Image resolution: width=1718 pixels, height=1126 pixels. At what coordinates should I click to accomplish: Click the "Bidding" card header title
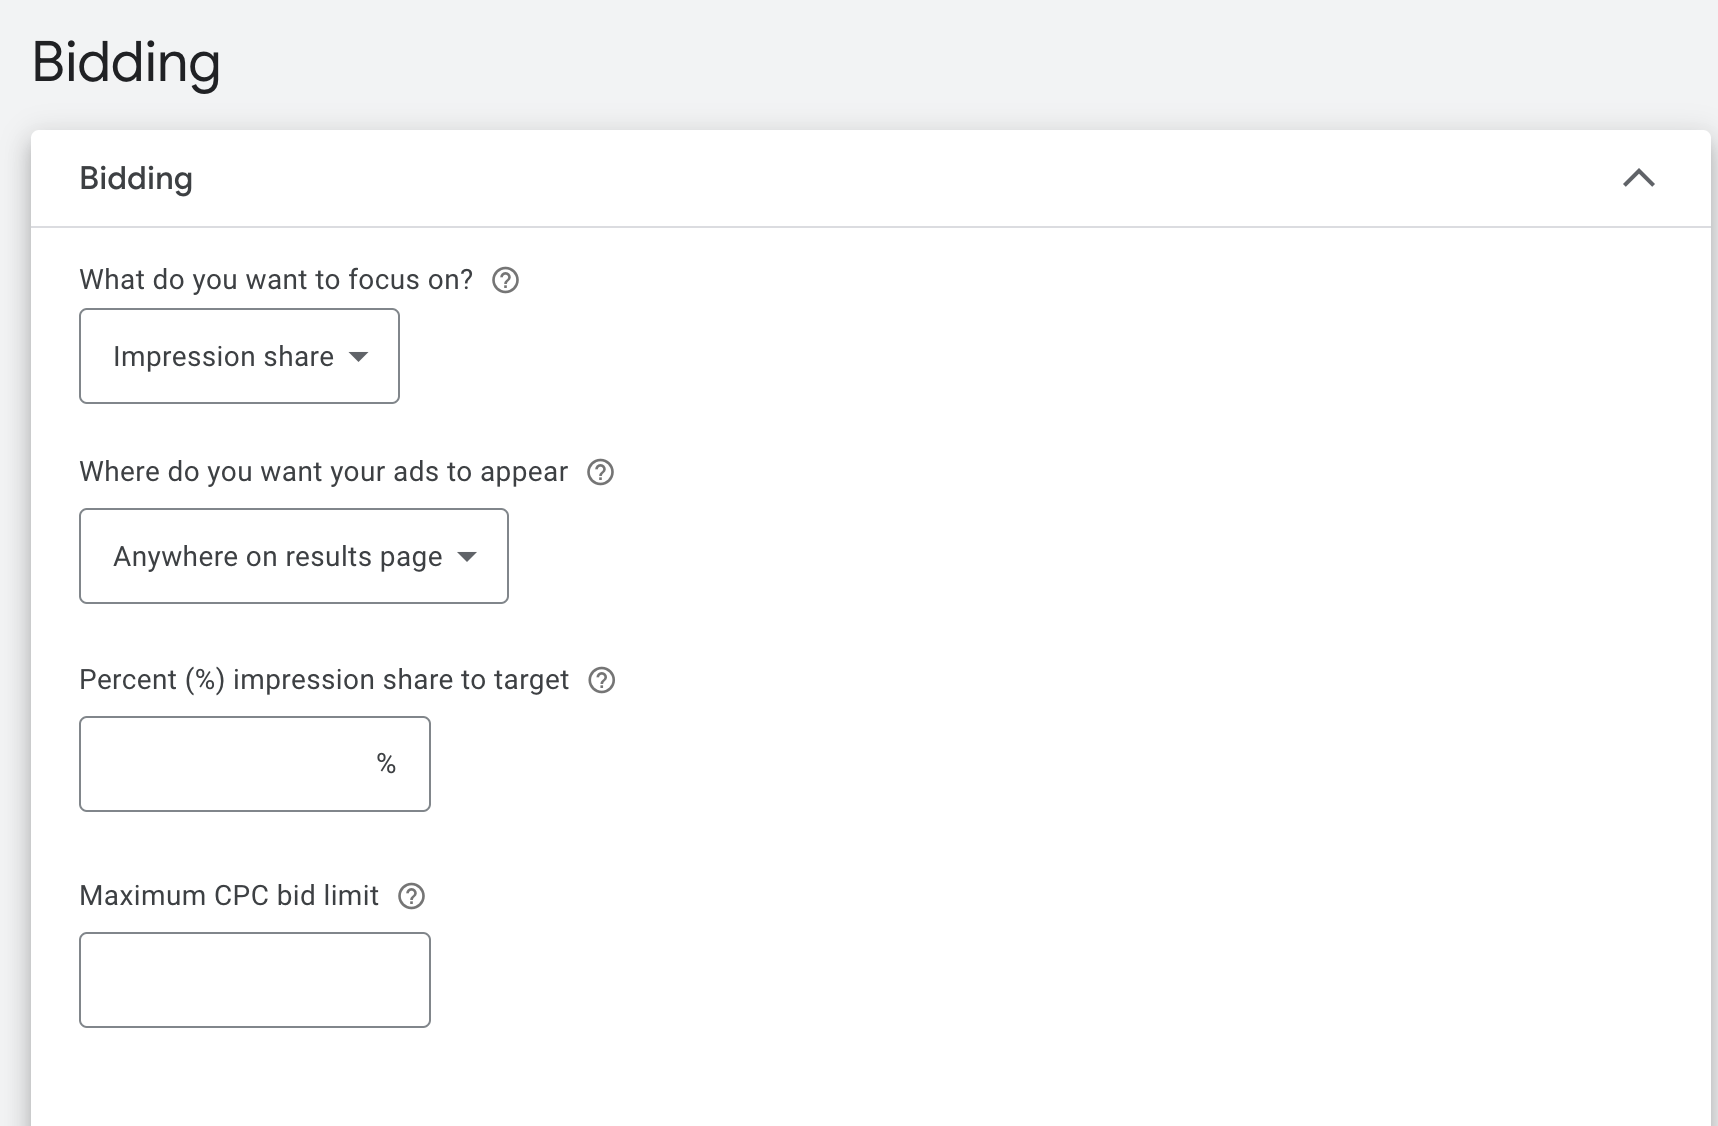tap(136, 179)
